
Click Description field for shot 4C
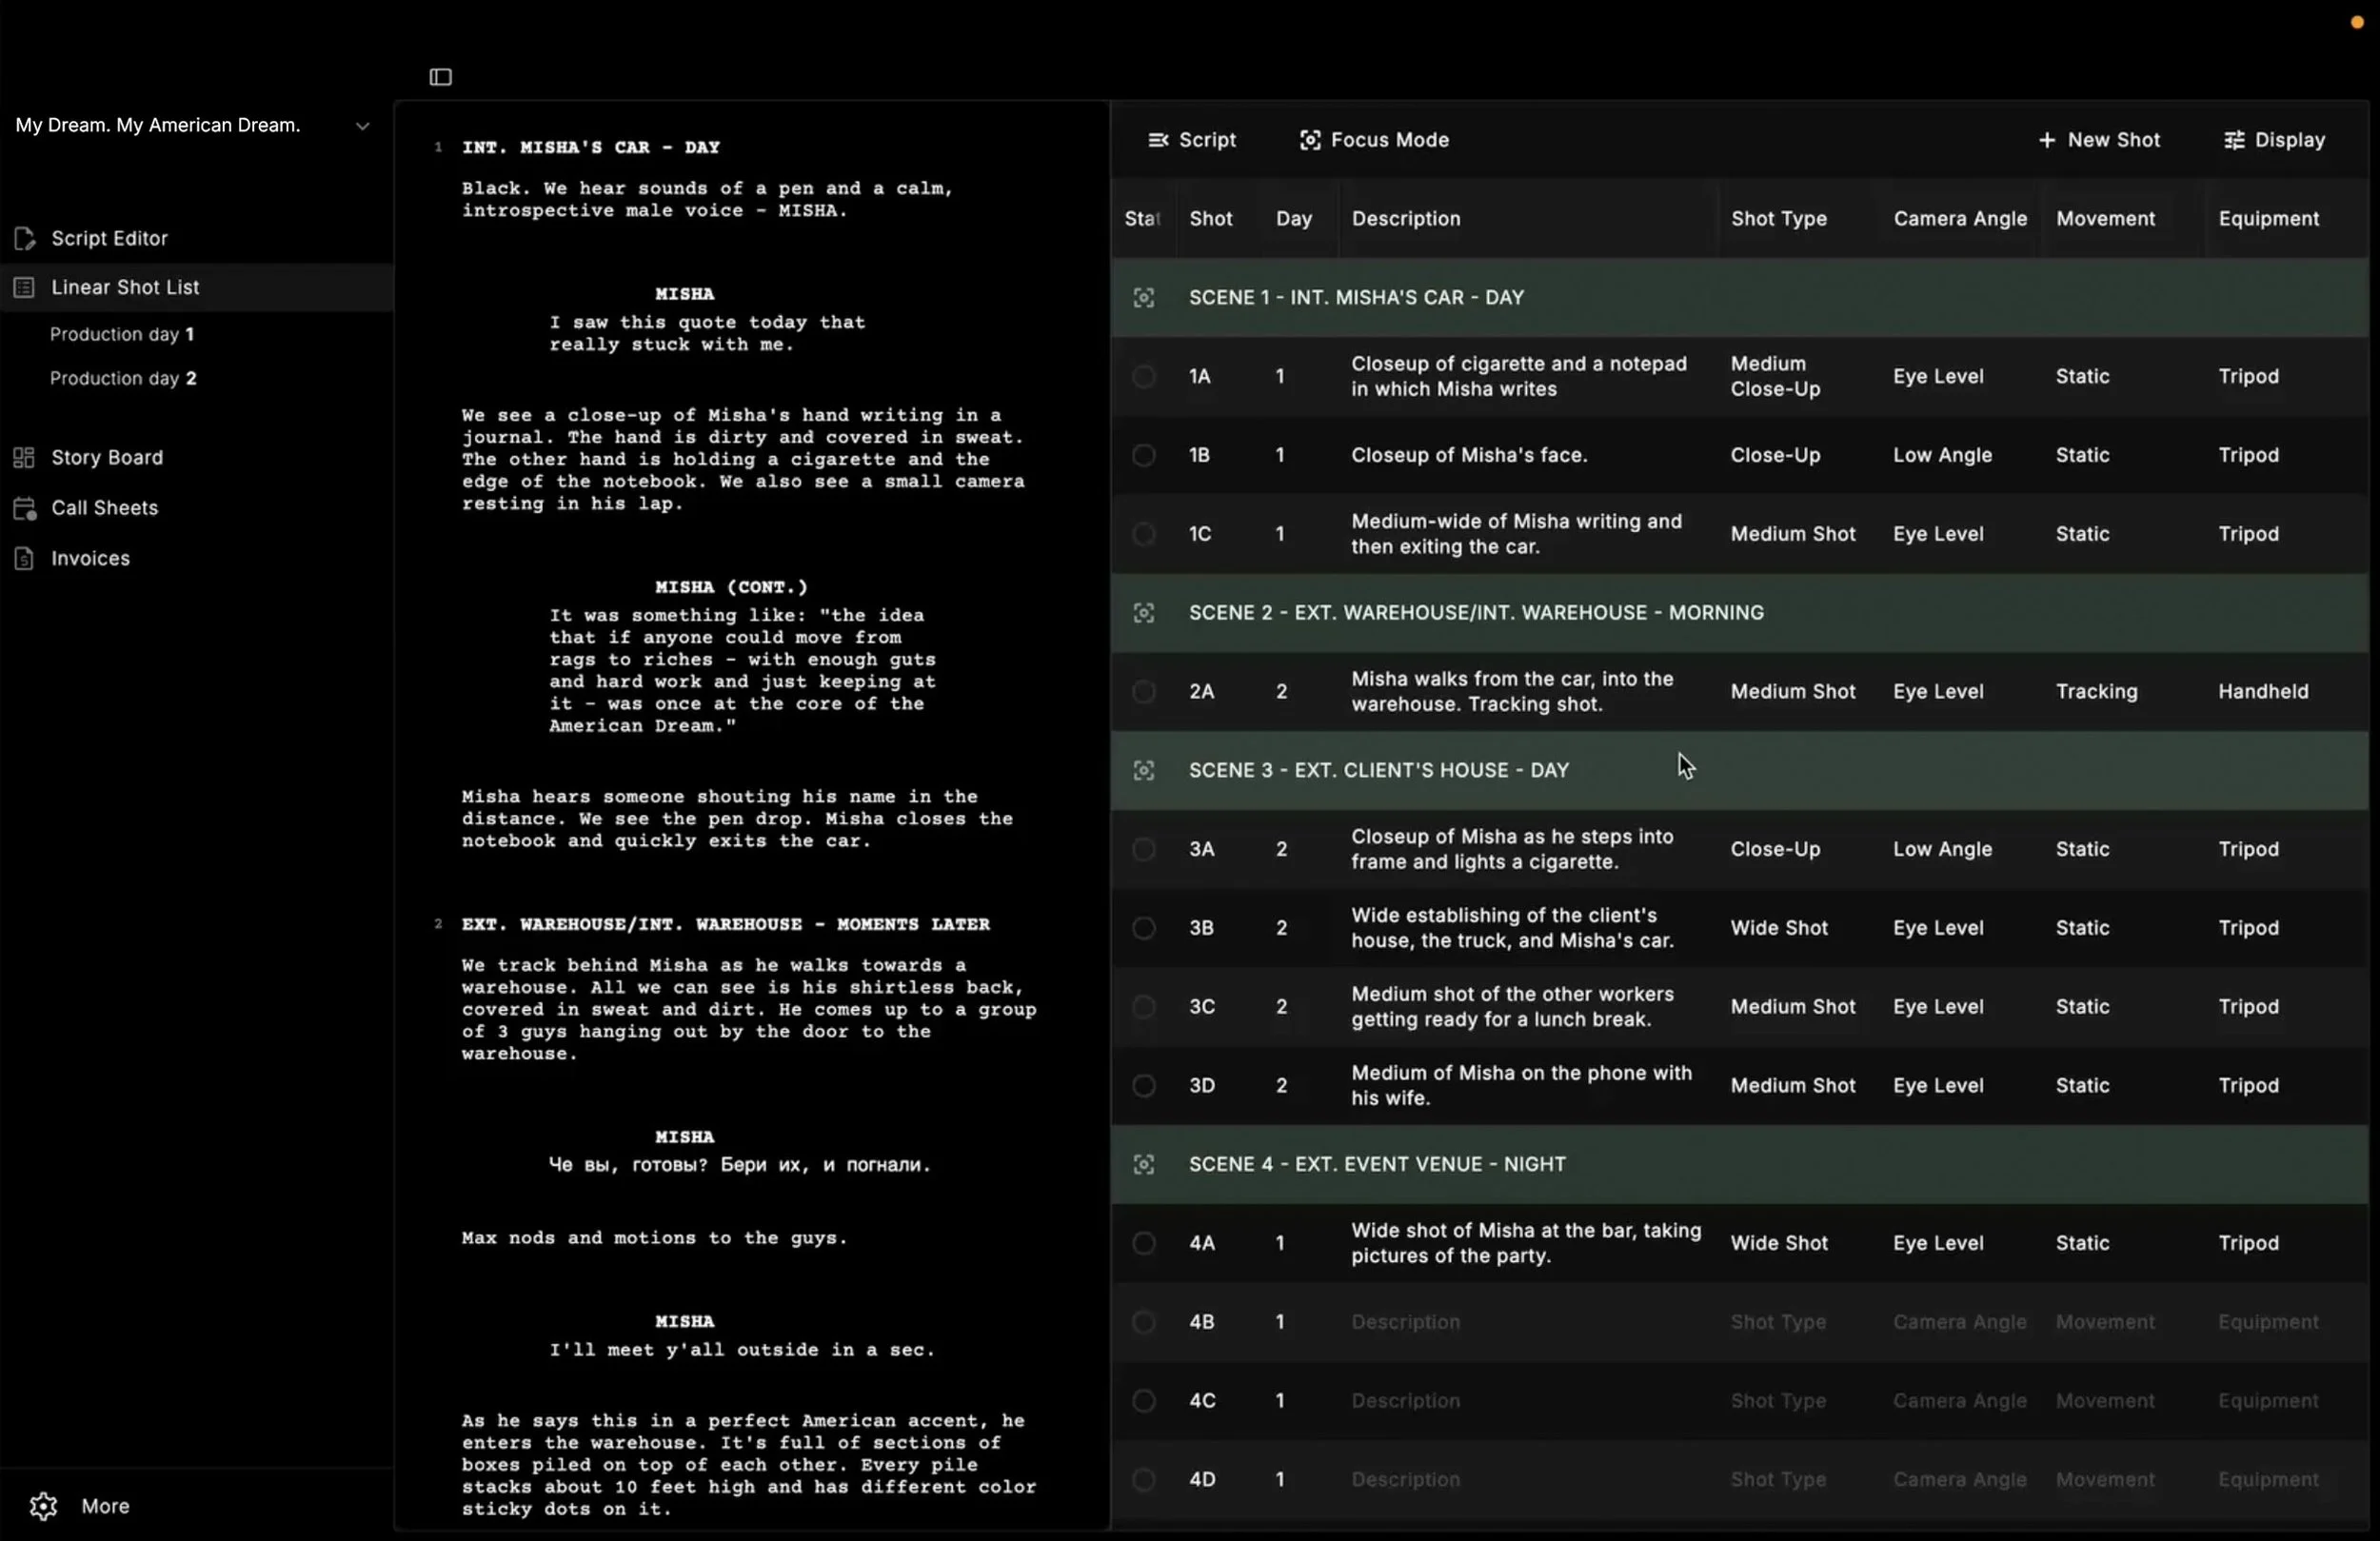coord(1405,1400)
